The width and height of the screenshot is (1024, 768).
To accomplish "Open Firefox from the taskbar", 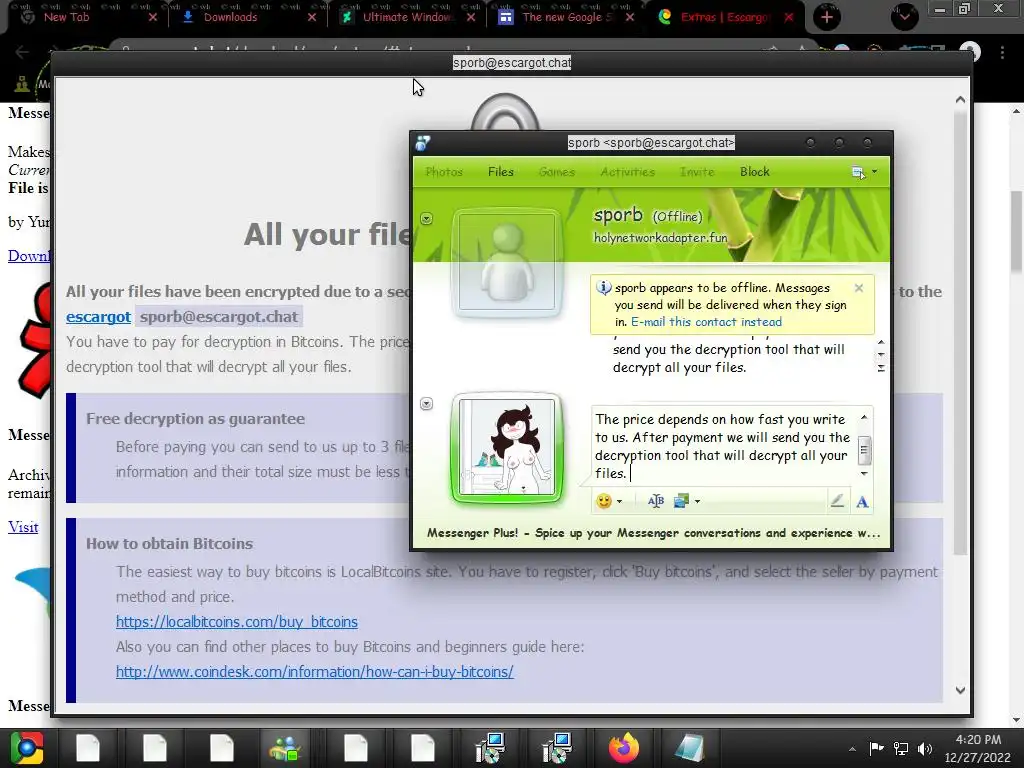I will click(624, 748).
